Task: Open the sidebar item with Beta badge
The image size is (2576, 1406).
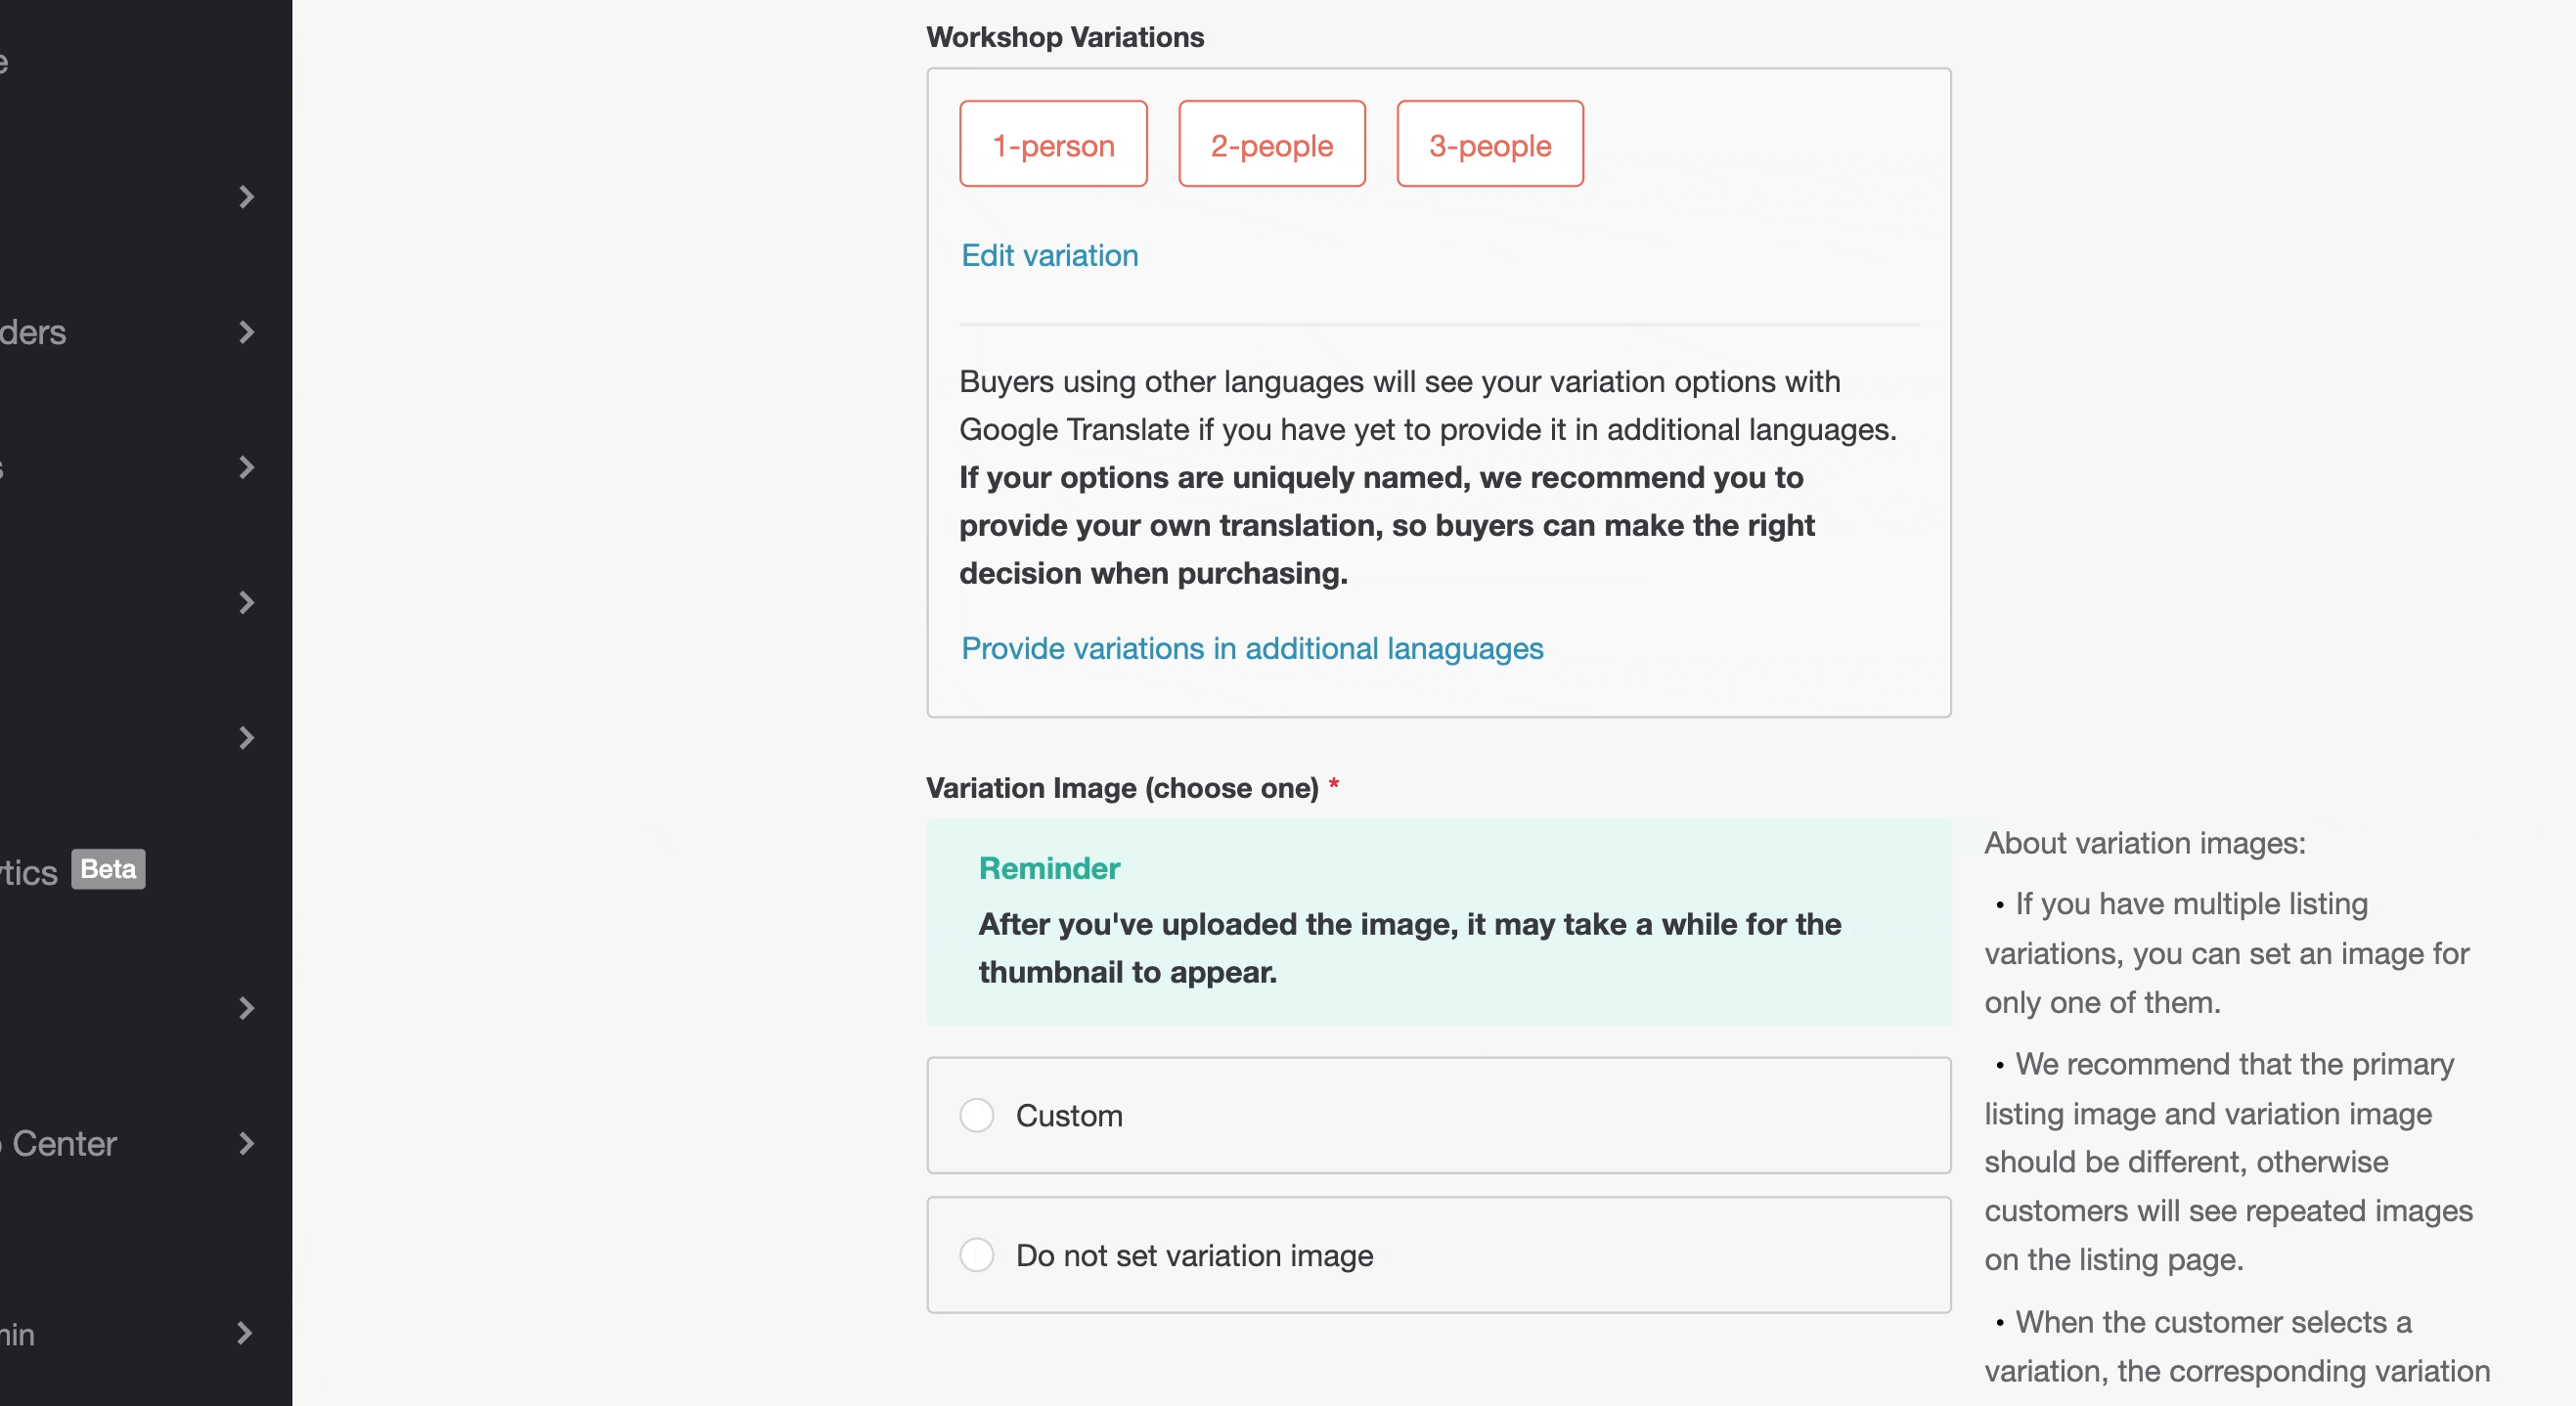Action: [x=30, y=872]
